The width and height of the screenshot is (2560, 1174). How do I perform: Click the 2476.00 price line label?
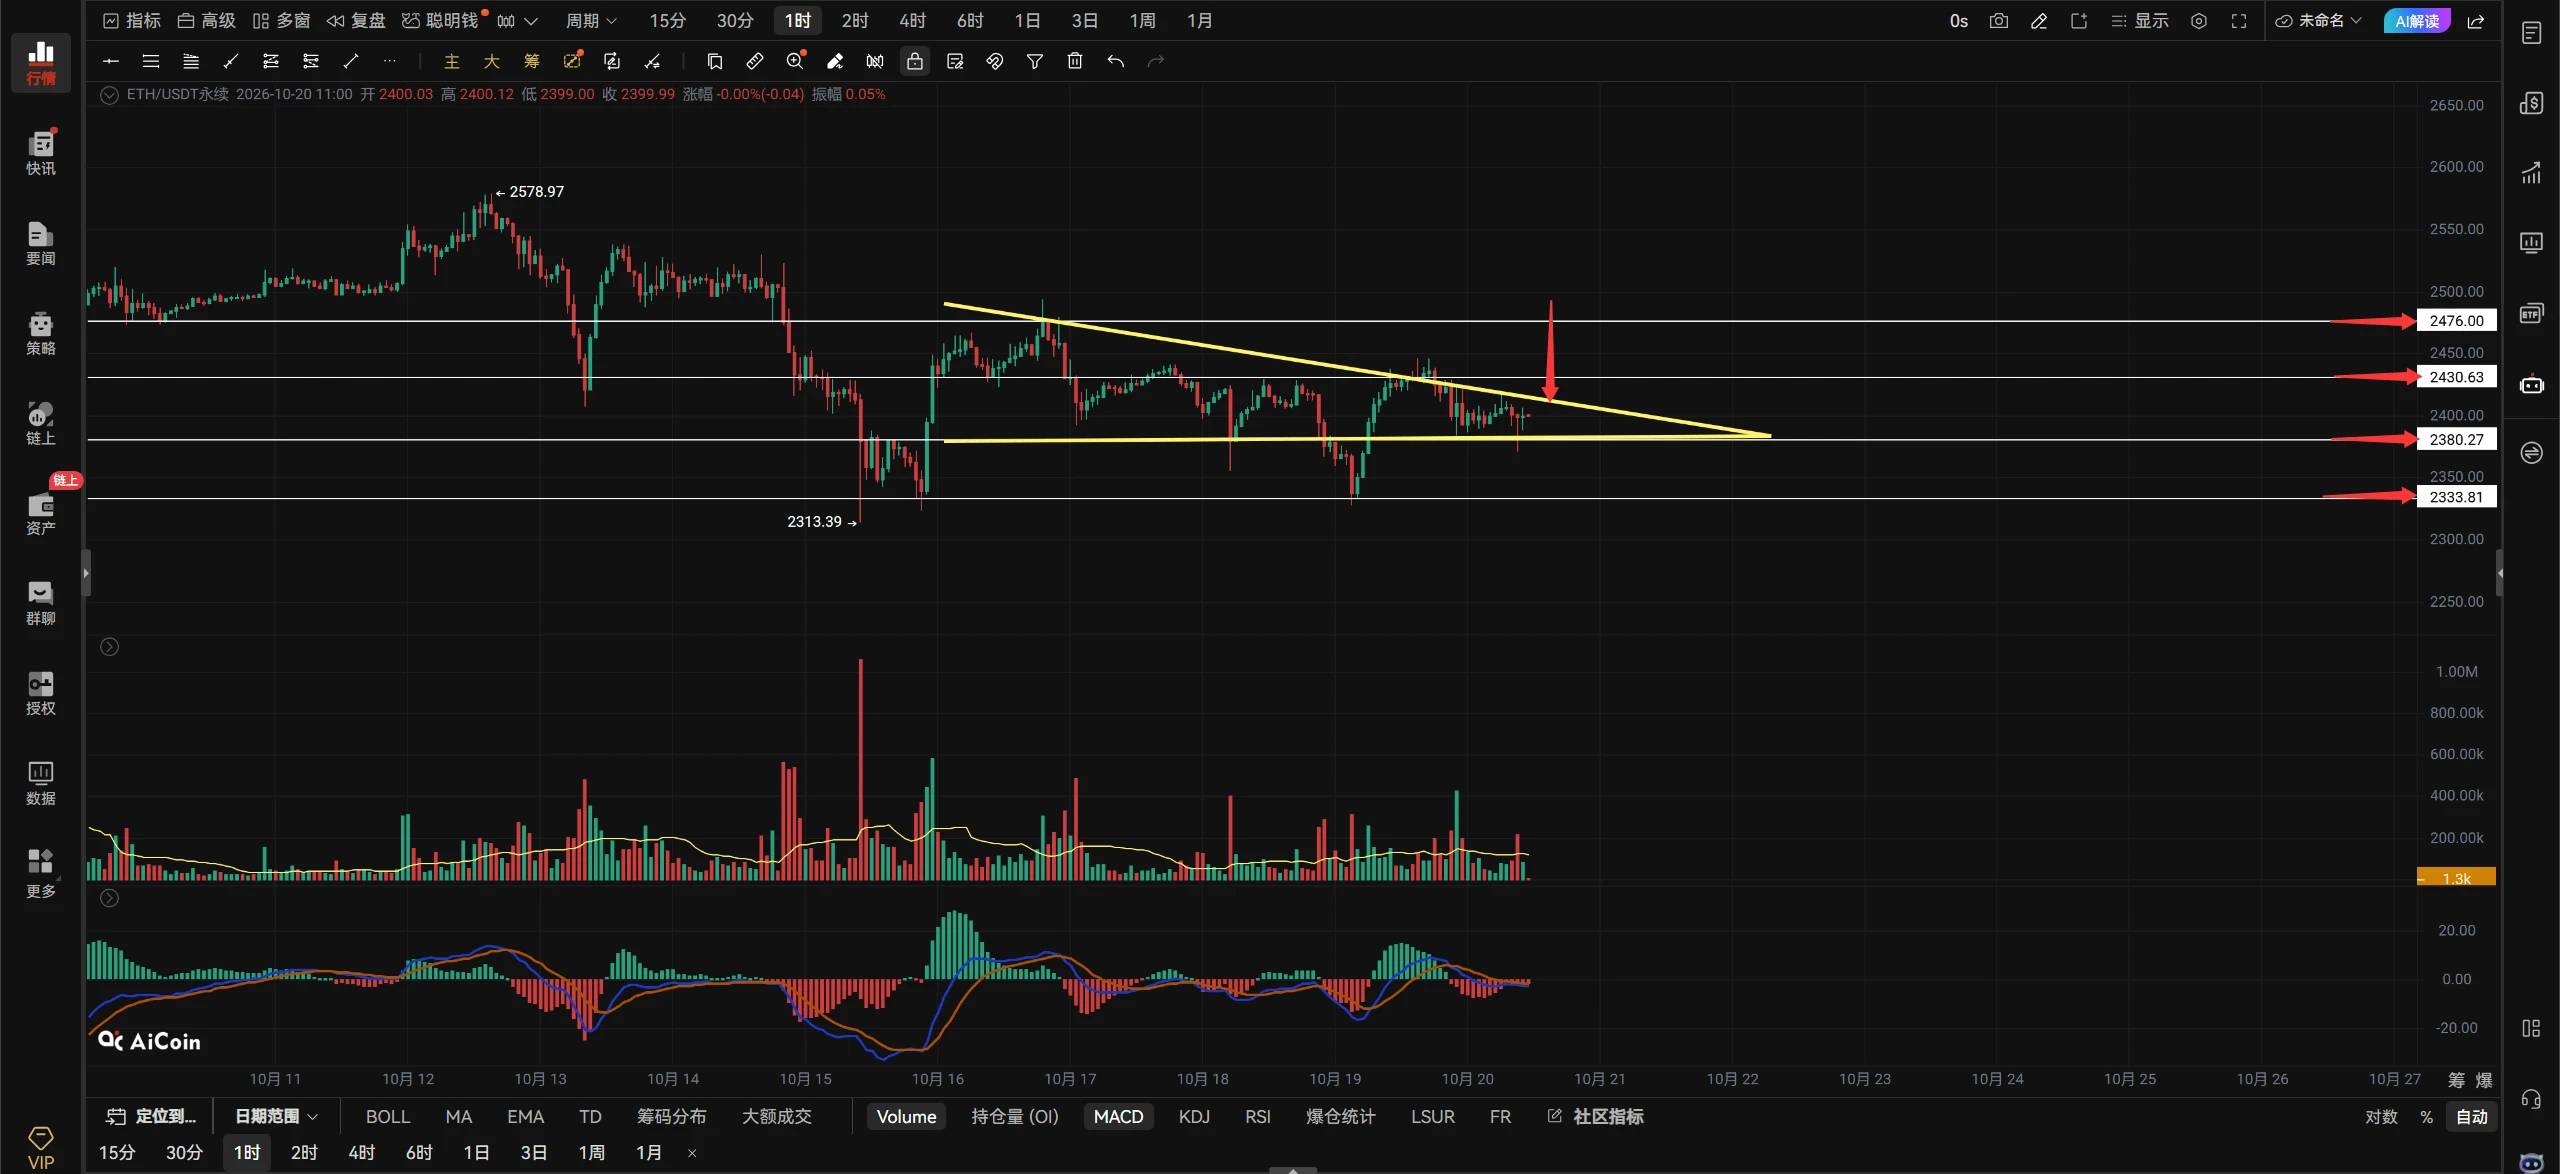click(x=2456, y=321)
